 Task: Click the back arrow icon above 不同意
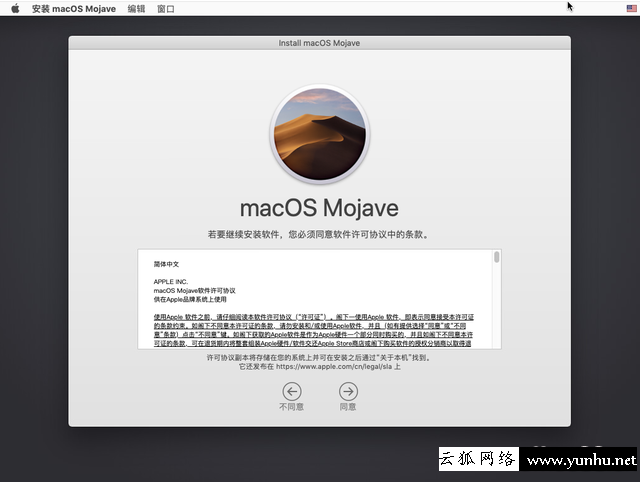(x=292, y=391)
